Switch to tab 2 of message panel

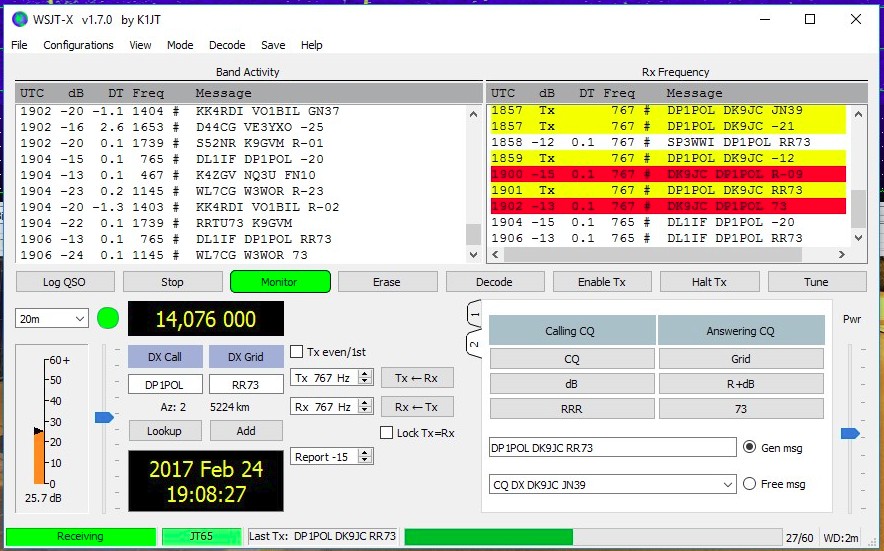tap(474, 343)
